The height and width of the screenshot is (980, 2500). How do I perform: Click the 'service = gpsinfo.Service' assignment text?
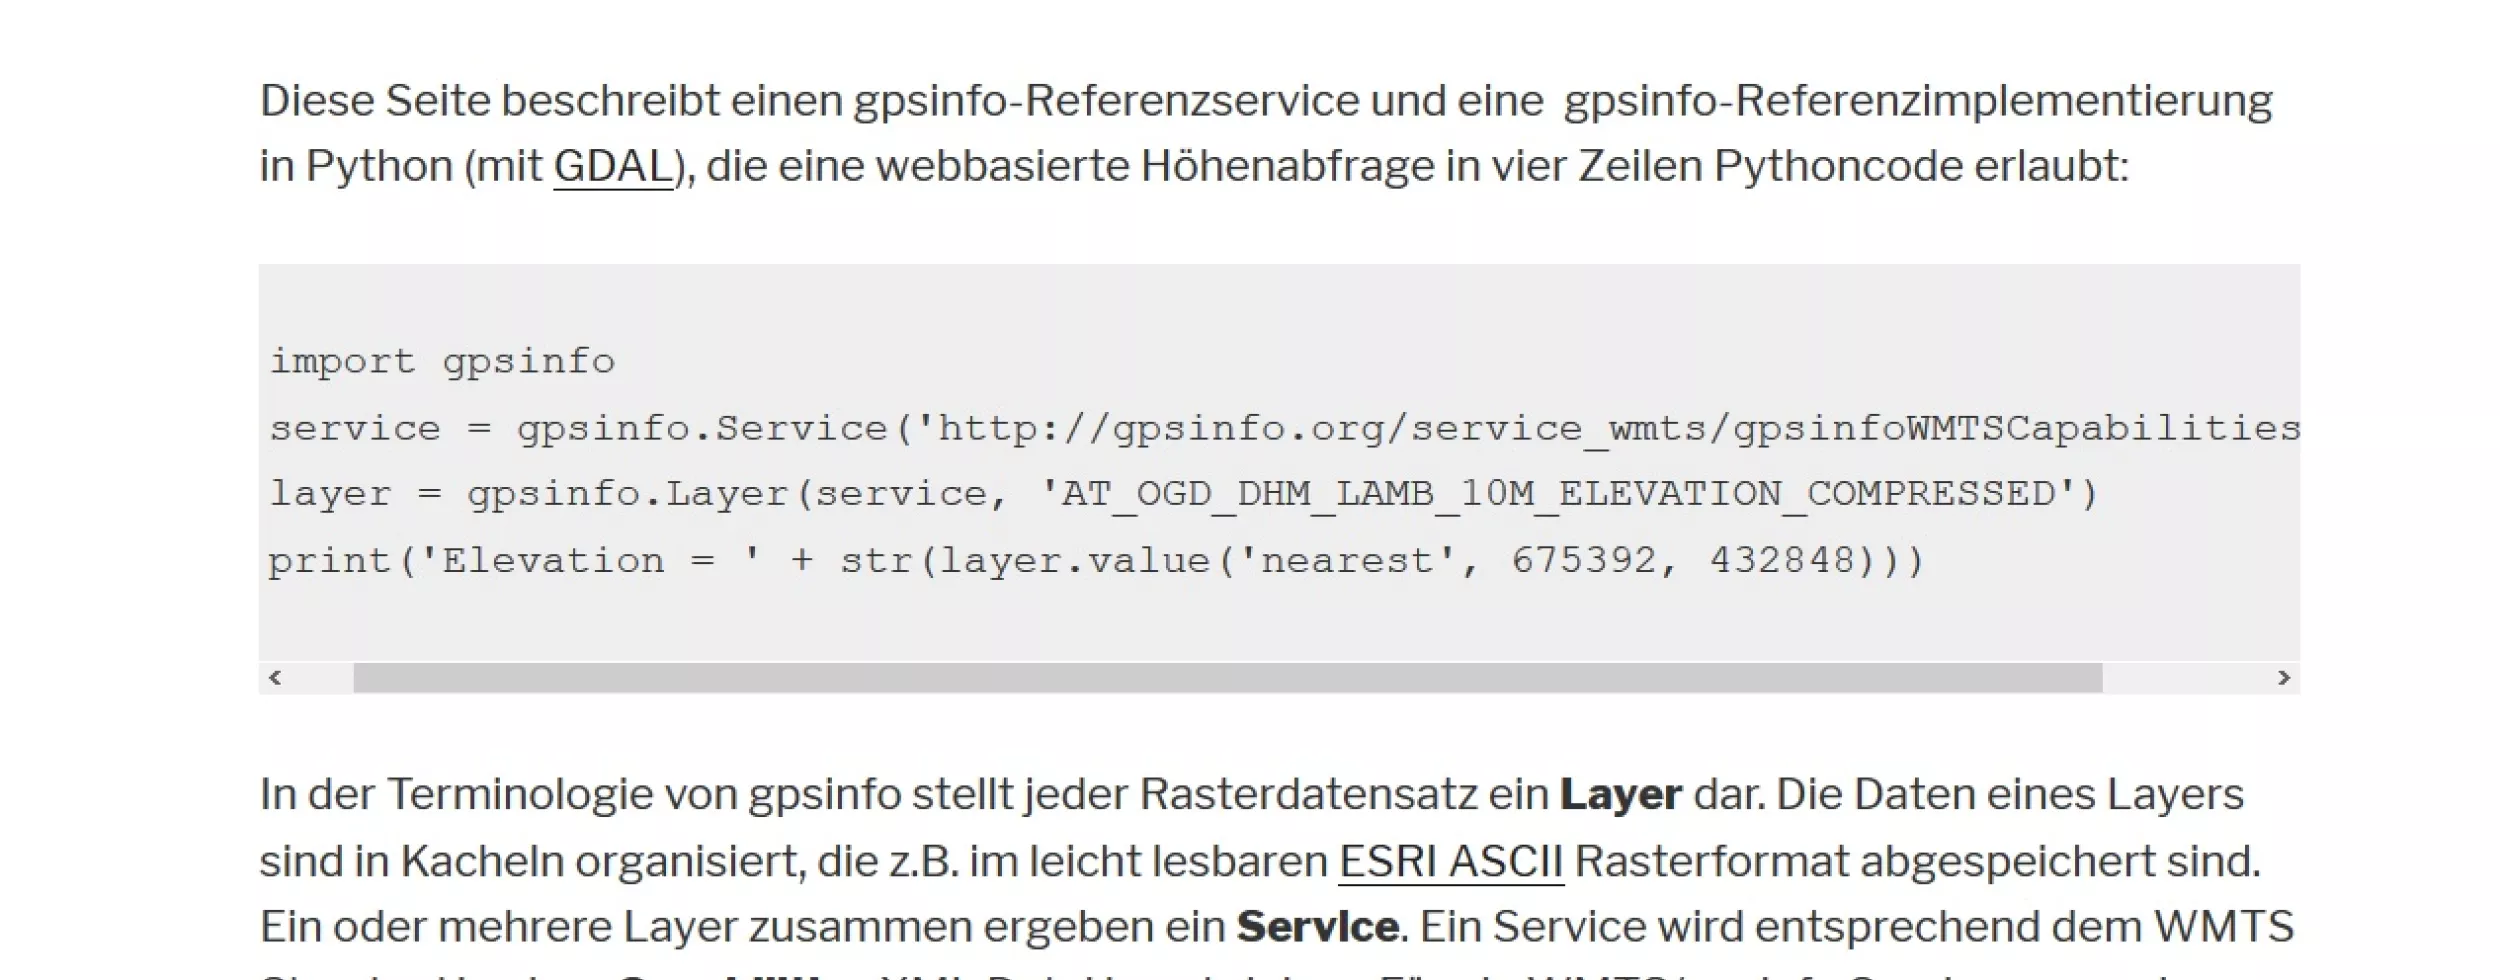click(x=578, y=429)
